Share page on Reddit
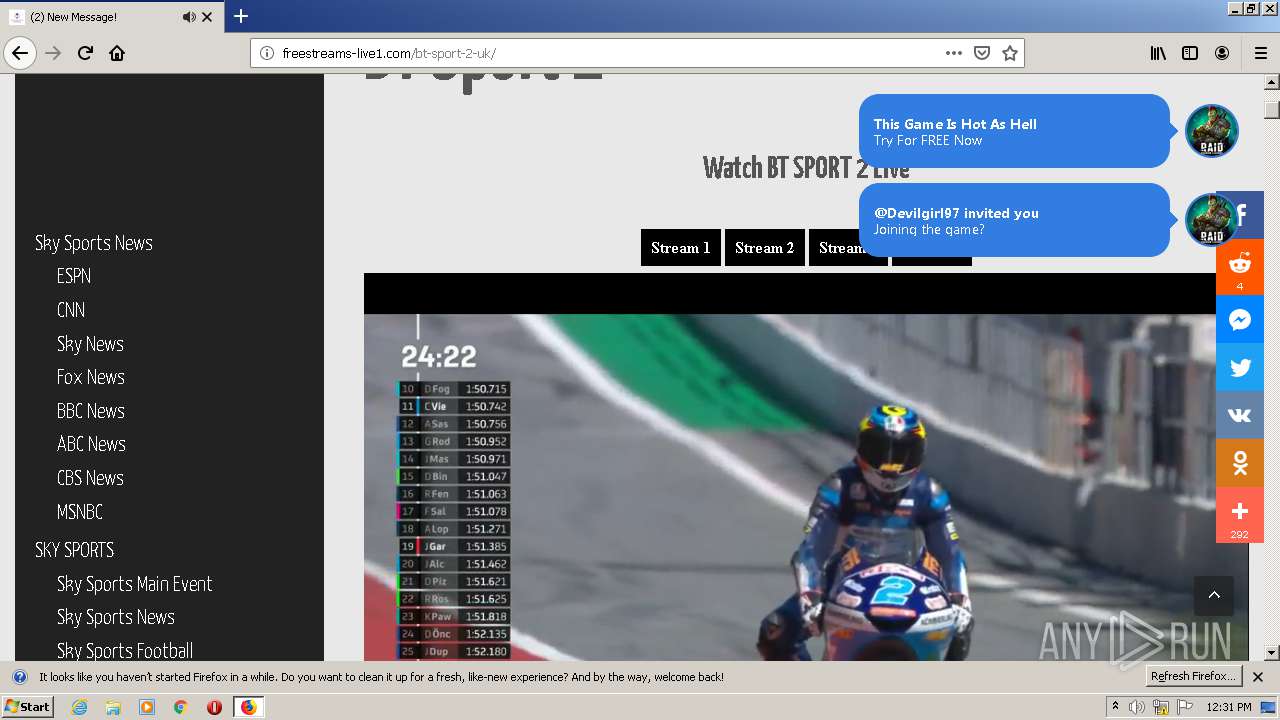Viewport: 1280px width, 720px height. coord(1240,267)
